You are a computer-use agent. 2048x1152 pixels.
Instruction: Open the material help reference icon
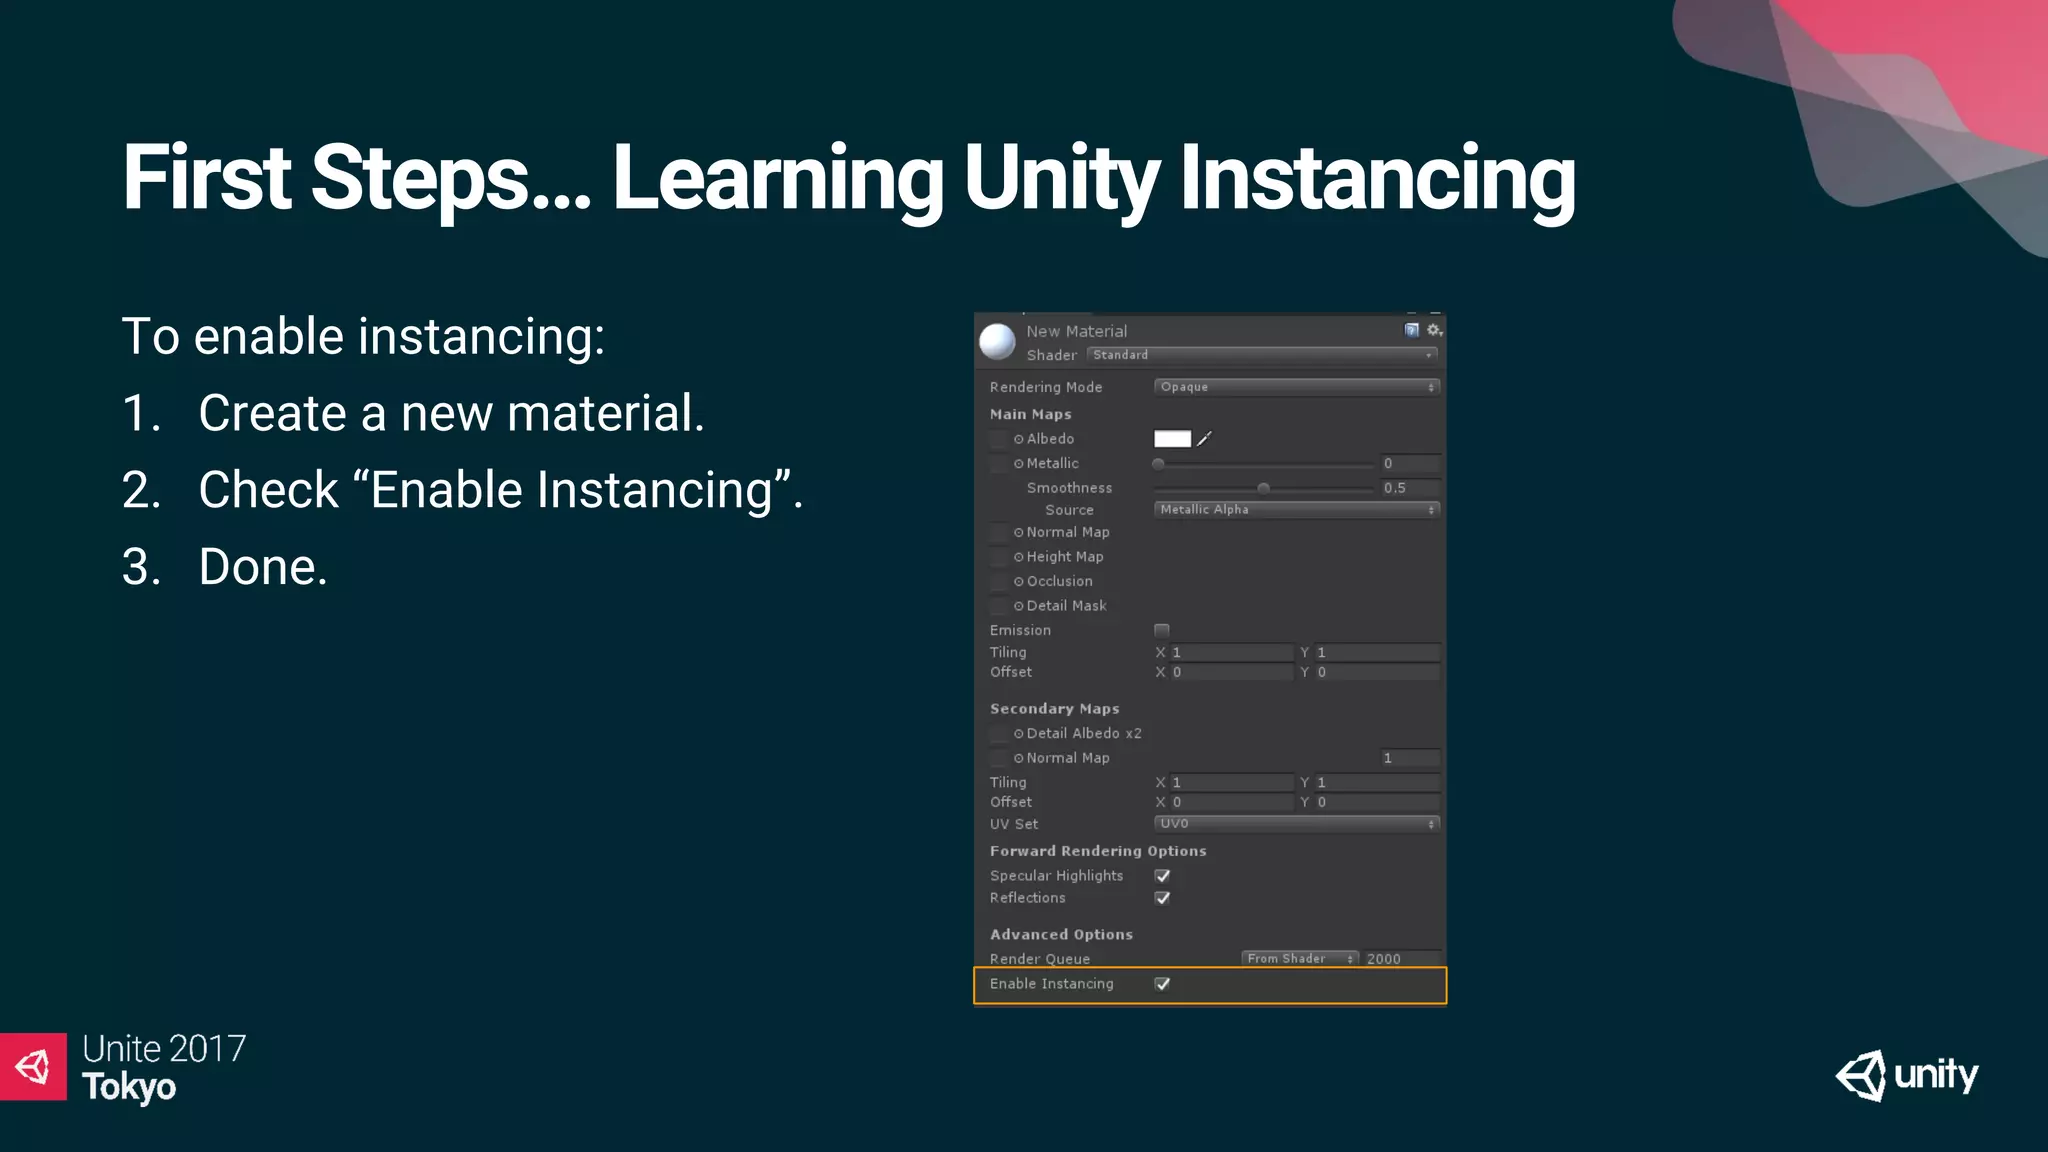click(x=1412, y=330)
